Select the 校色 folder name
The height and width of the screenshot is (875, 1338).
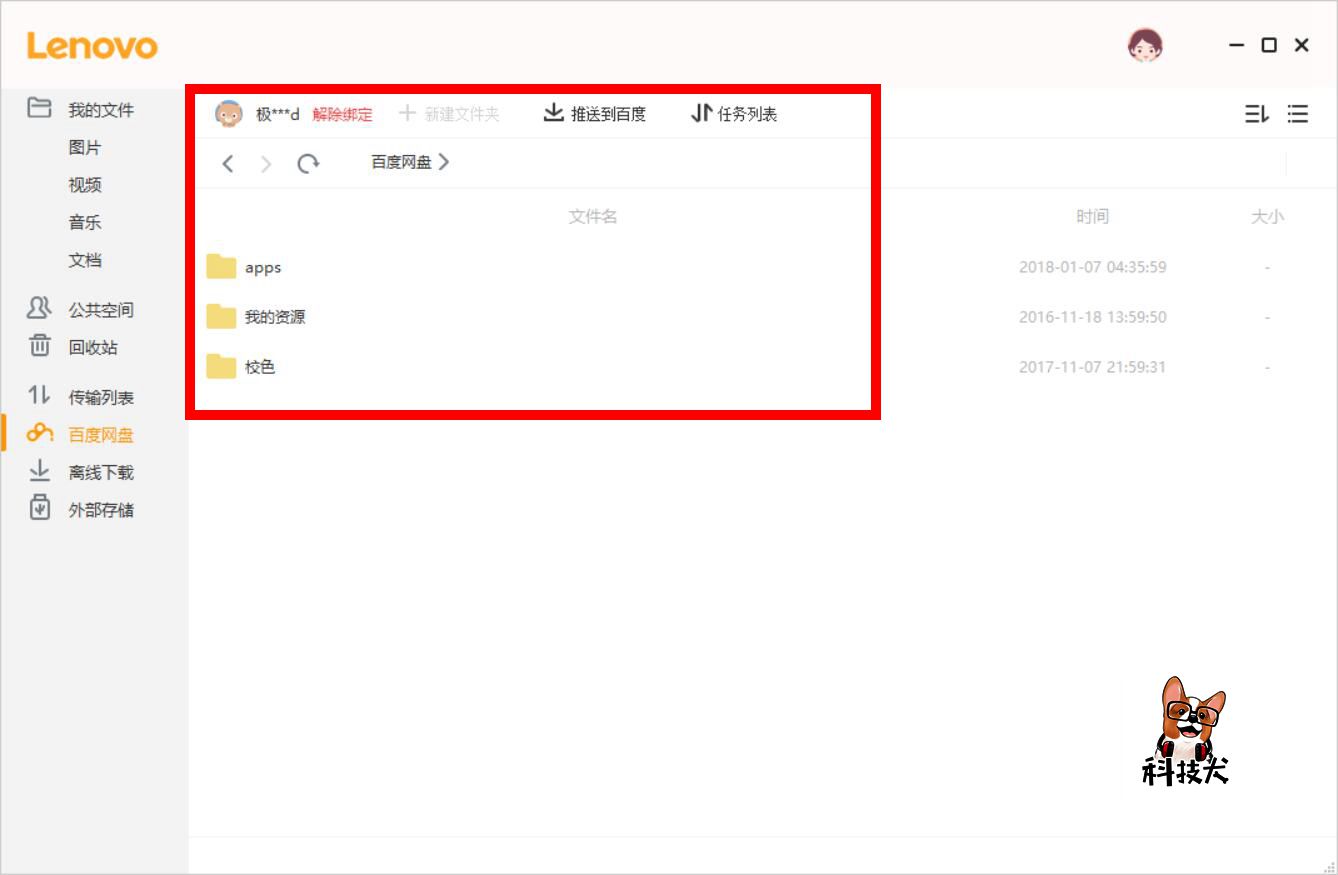[260, 367]
